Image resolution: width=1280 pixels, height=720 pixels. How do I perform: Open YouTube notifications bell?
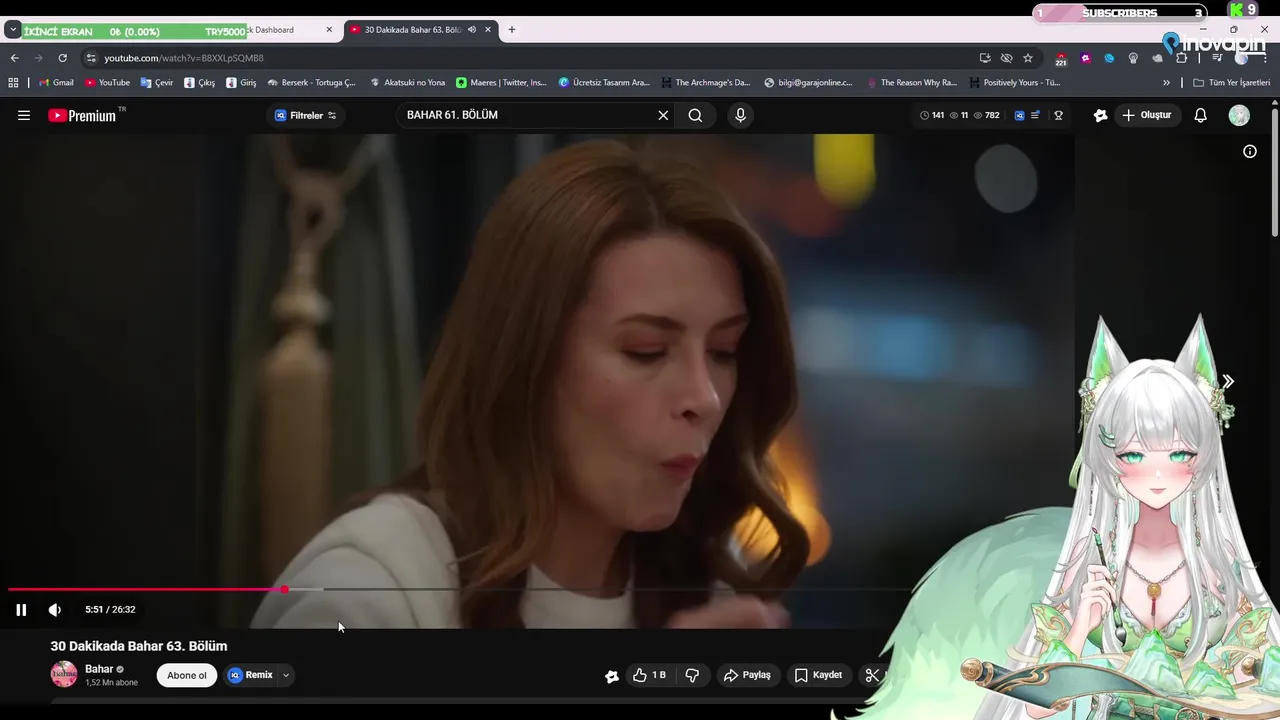click(x=1201, y=115)
